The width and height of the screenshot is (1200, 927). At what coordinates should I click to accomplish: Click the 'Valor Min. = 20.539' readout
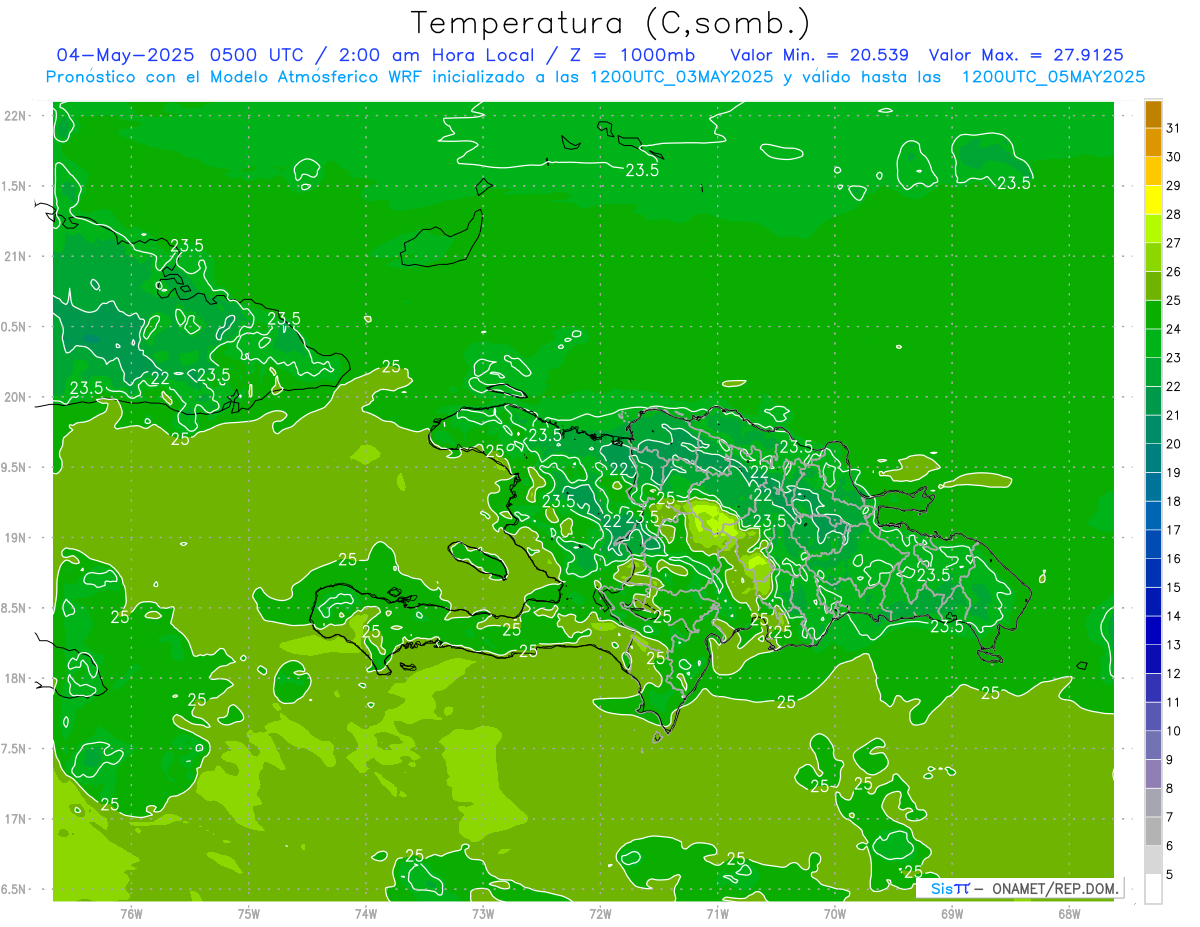[x=819, y=55]
